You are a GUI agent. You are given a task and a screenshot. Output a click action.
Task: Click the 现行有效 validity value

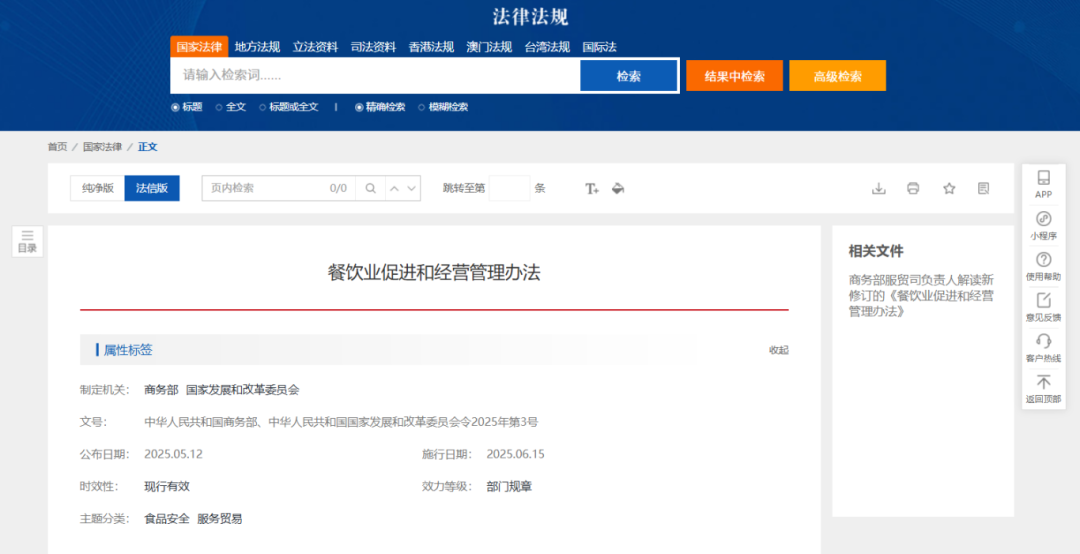(167, 486)
